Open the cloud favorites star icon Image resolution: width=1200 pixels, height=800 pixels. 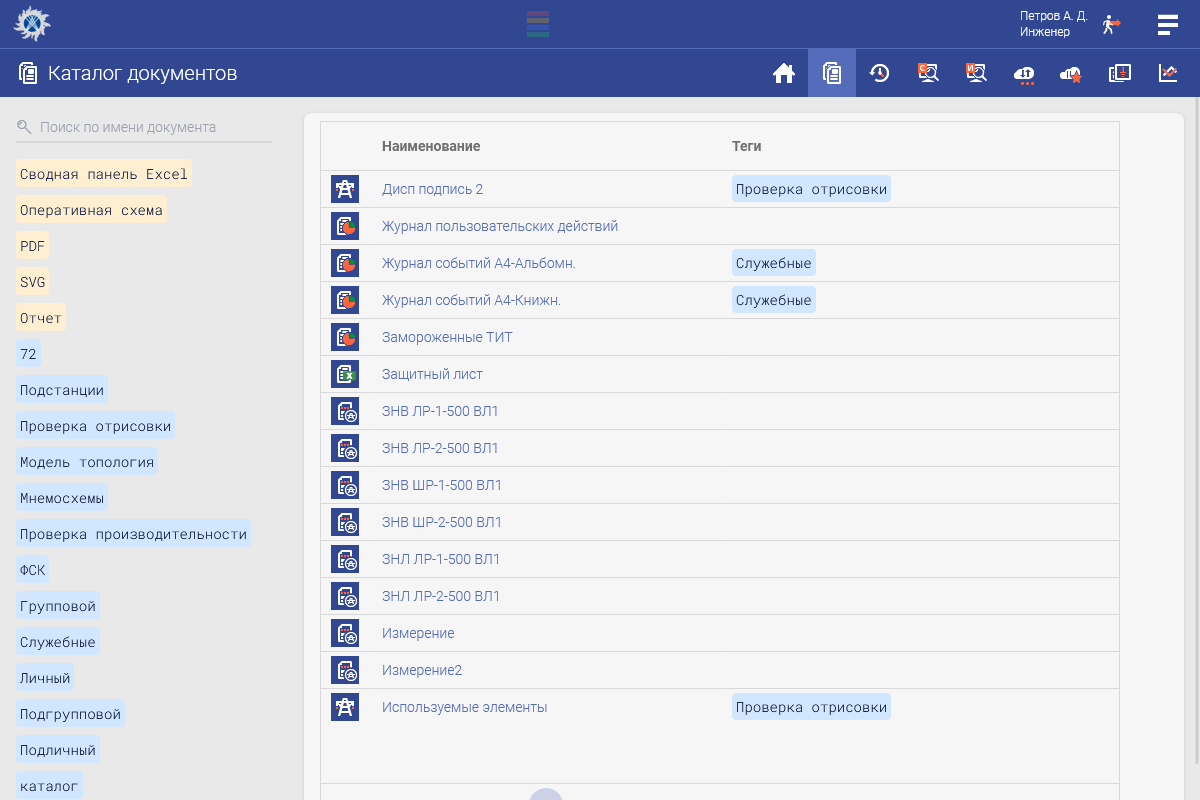[1072, 74]
